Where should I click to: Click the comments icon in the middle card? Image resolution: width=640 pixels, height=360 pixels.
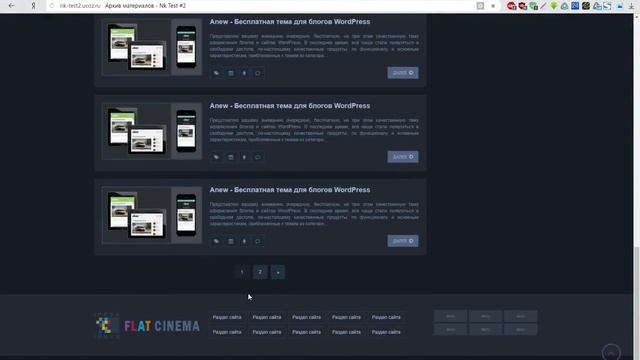[x=258, y=157]
